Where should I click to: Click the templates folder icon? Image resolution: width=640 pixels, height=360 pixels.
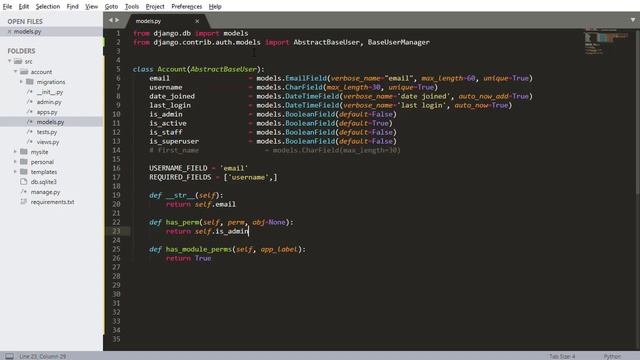tap(24, 171)
